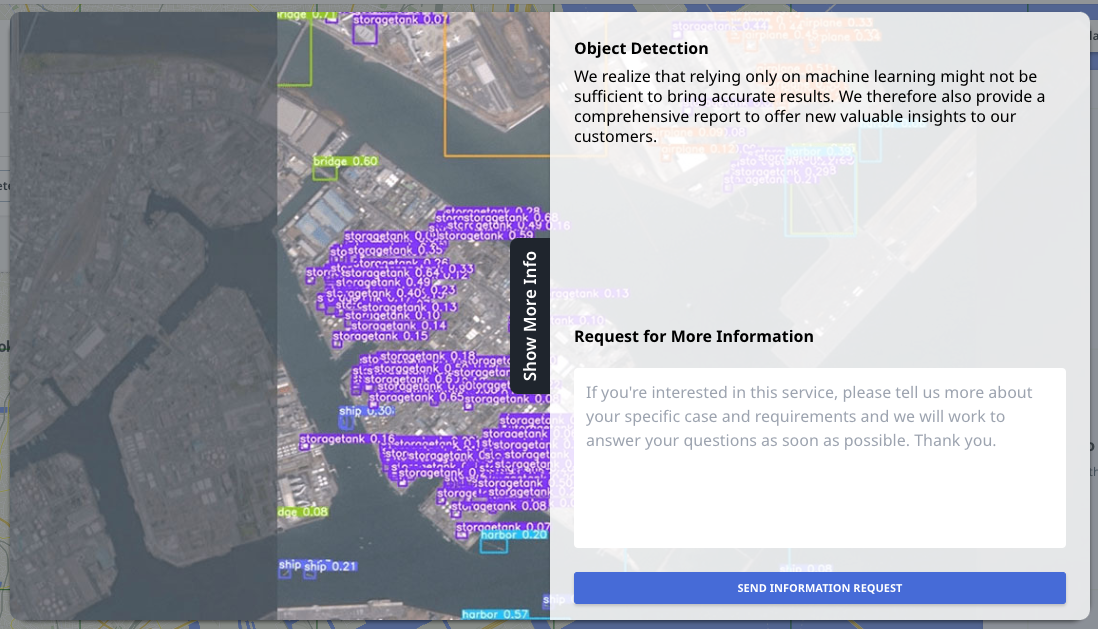
Task: Click the Show More Info vertical tab
Action: [530, 316]
